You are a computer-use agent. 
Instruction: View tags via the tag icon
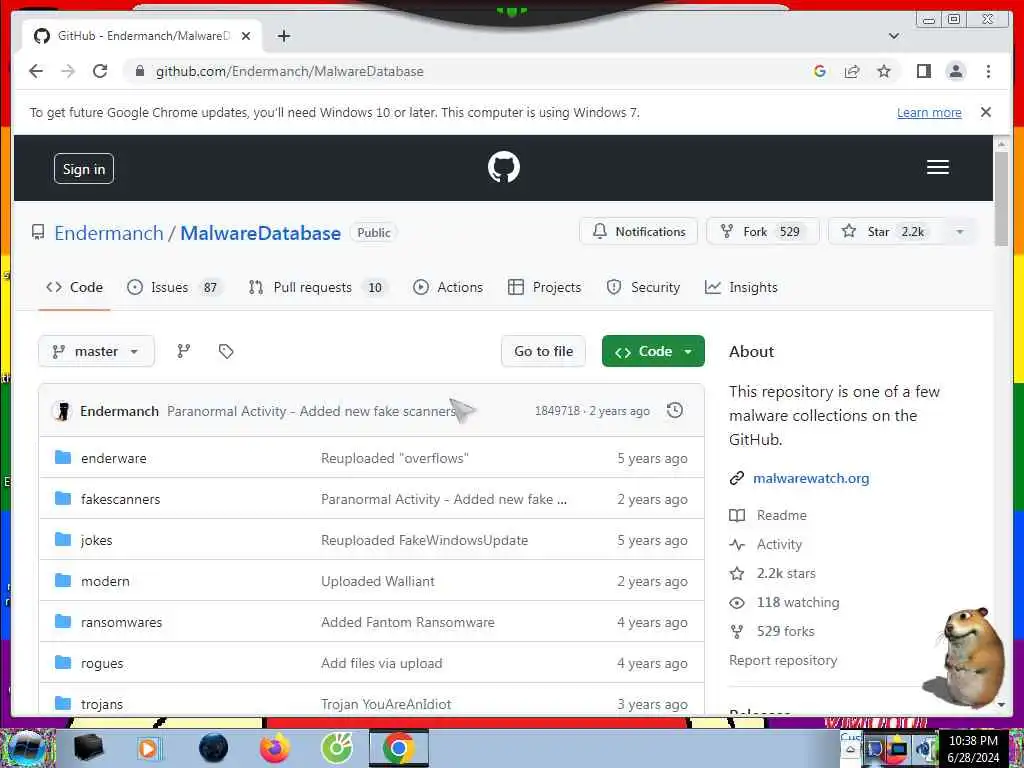point(226,351)
